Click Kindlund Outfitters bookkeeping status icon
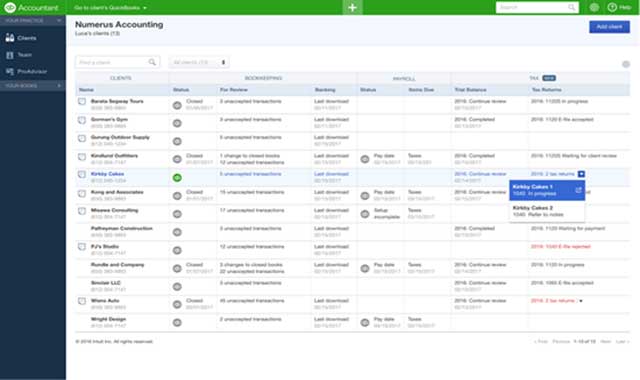This screenshot has height=380, width=640. tap(177, 160)
